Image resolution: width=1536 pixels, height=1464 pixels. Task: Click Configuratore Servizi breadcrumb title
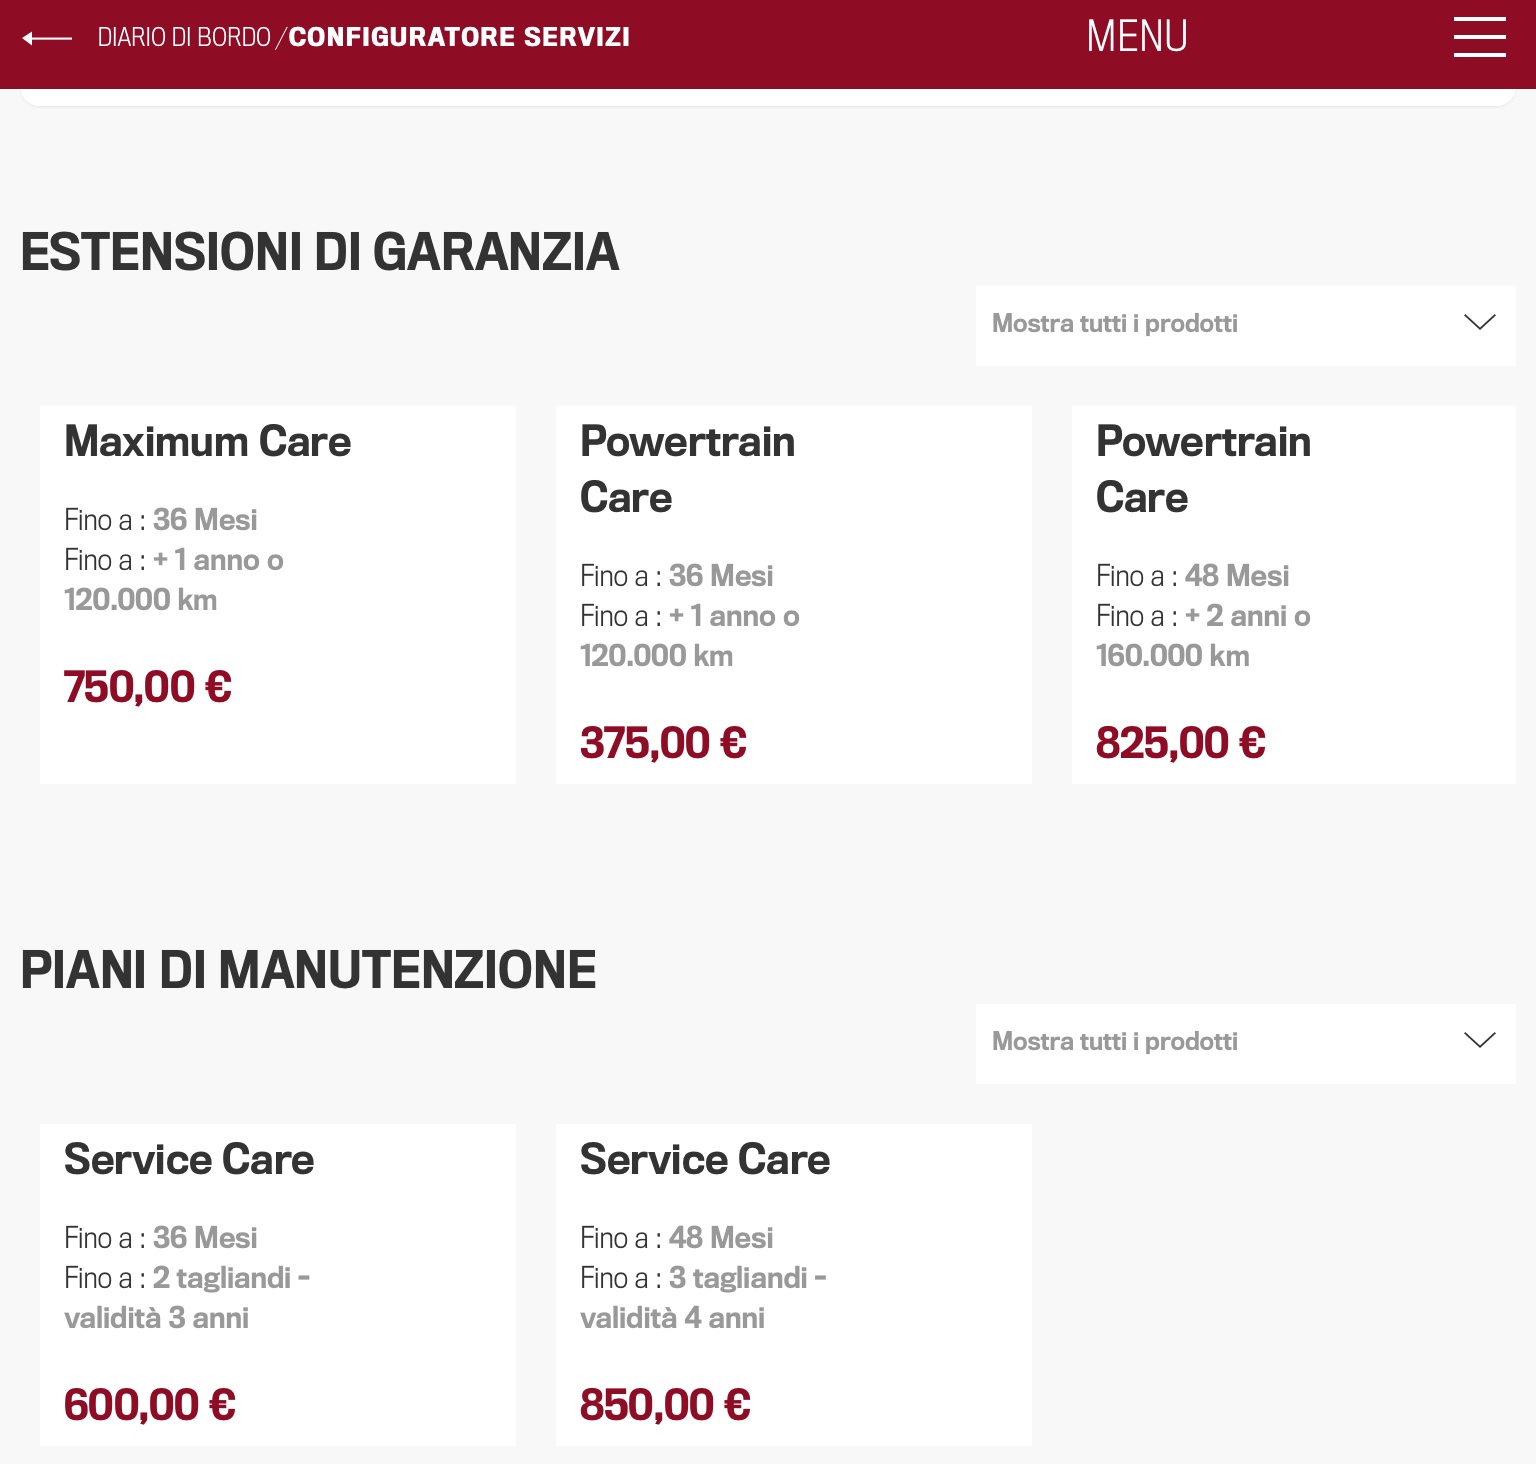[x=459, y=38]
